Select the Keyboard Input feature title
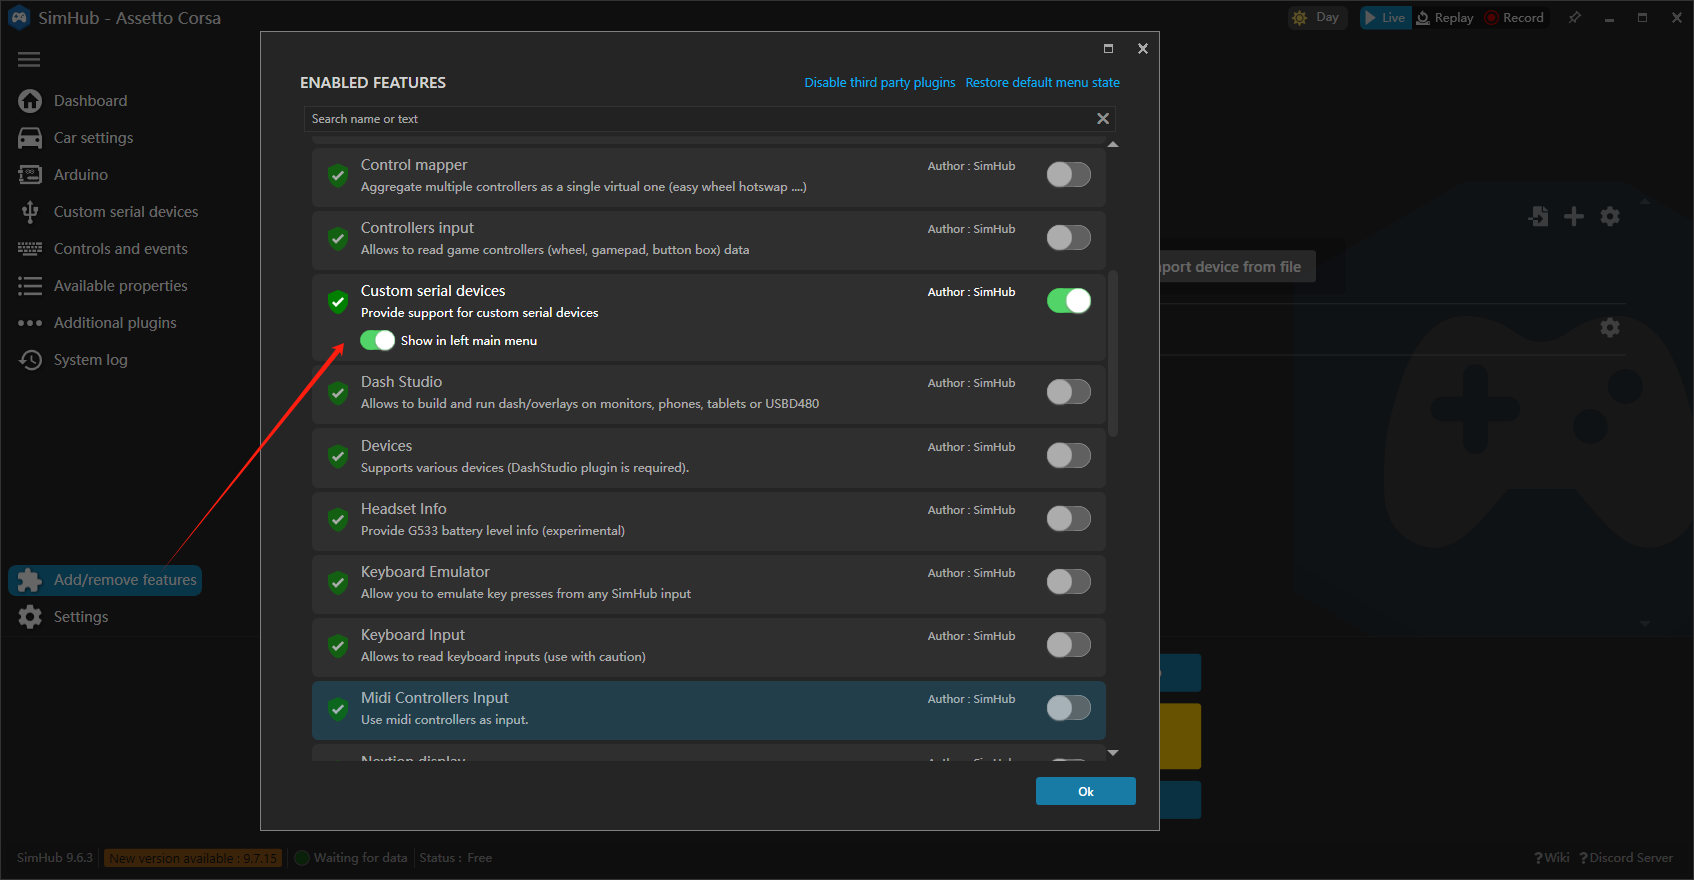Viewport: 1694px width, 880px height. point(413,635)
